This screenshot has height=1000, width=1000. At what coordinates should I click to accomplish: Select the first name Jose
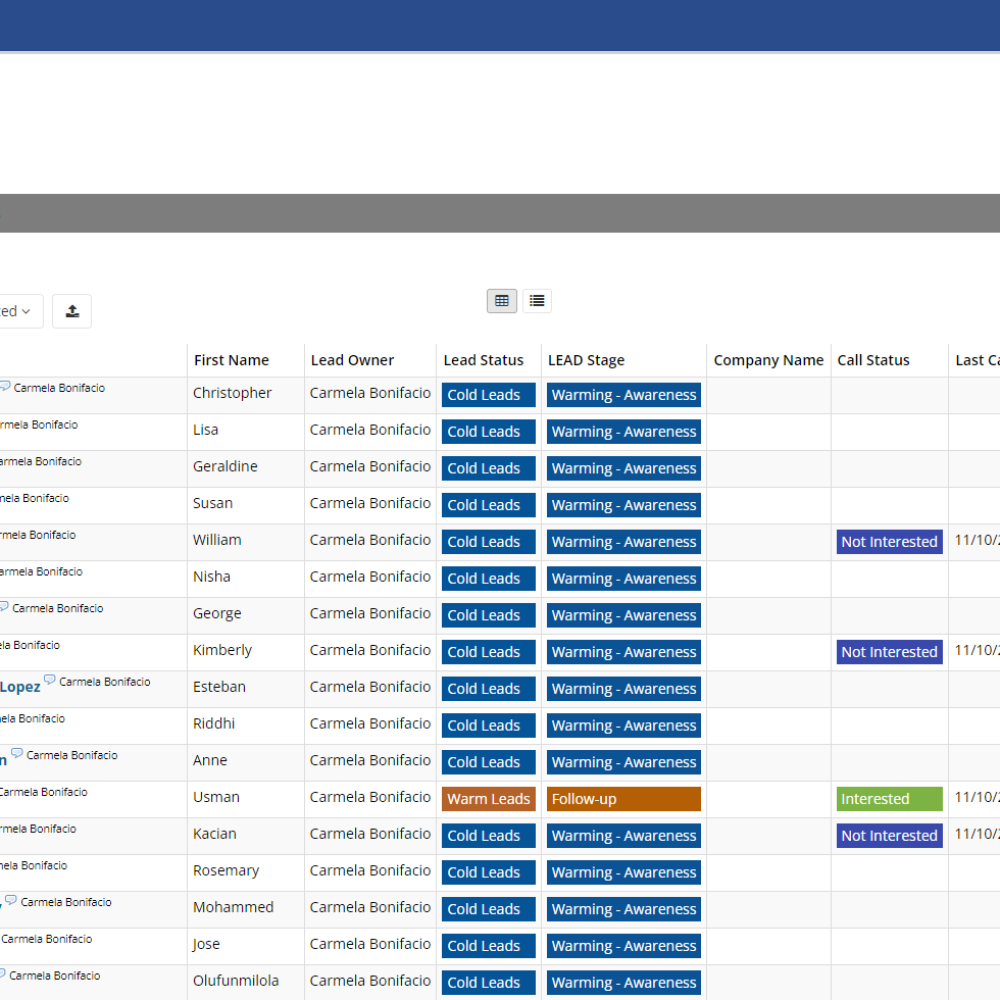pyautogui.click(x=206, y=945)
